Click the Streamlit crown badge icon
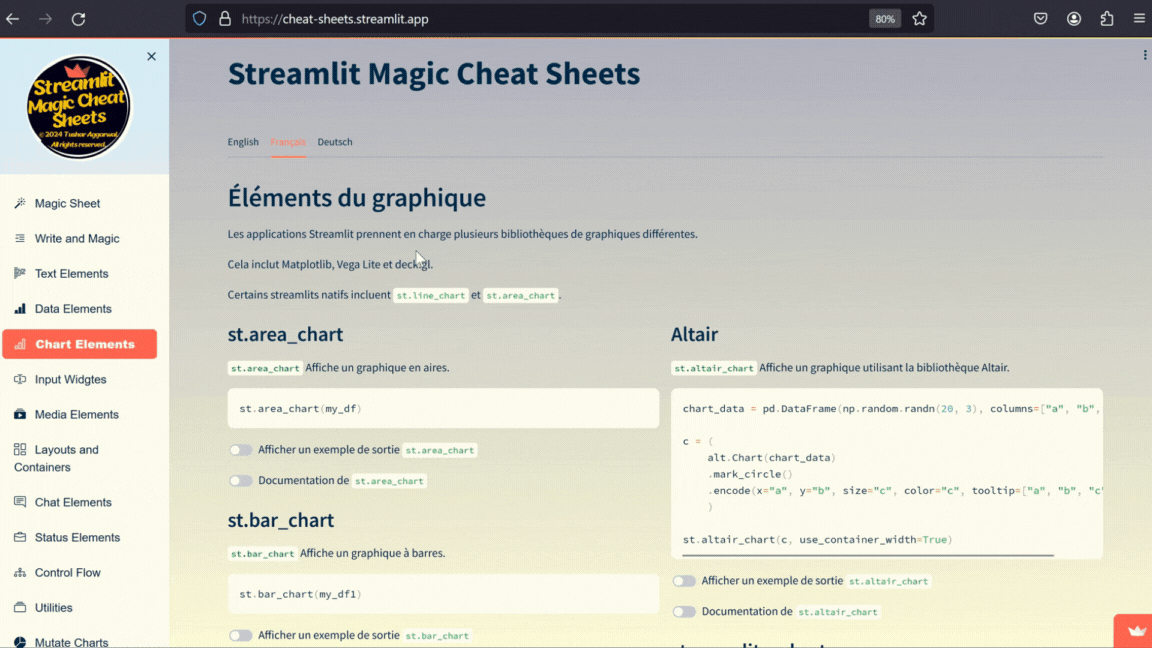Image resolution: width=1152 pixels, height=648 pixels. coord(1137,631)
